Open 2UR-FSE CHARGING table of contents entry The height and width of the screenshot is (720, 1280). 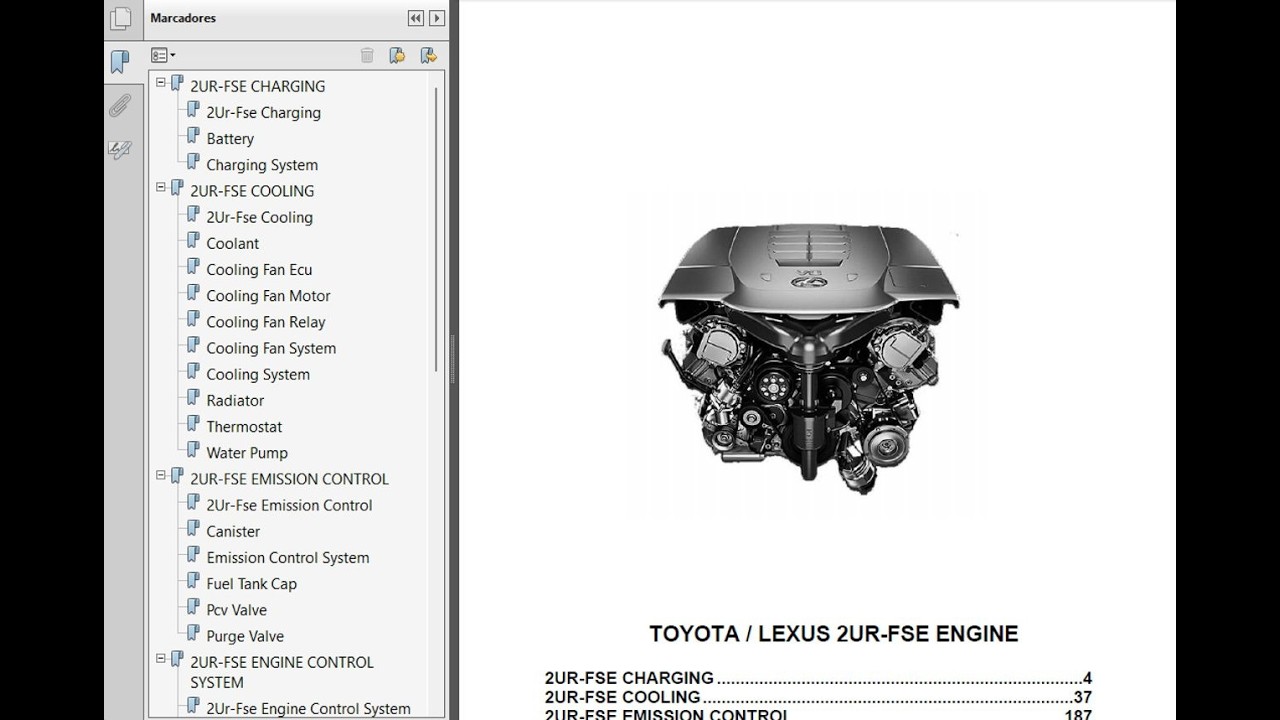click(818, 678)
